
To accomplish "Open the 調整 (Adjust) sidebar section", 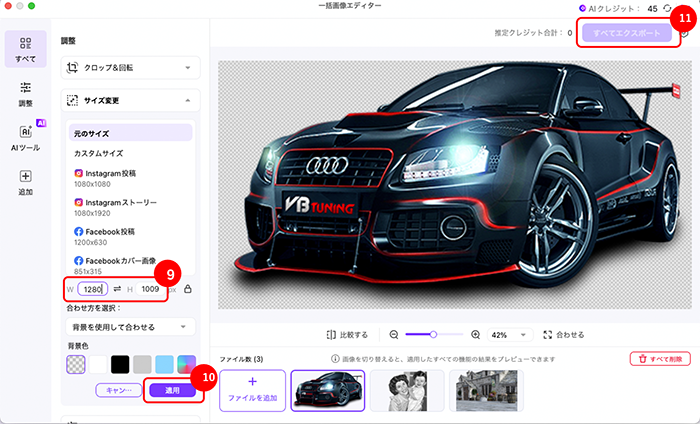I will pyautogui.click(x=25, y=93).
